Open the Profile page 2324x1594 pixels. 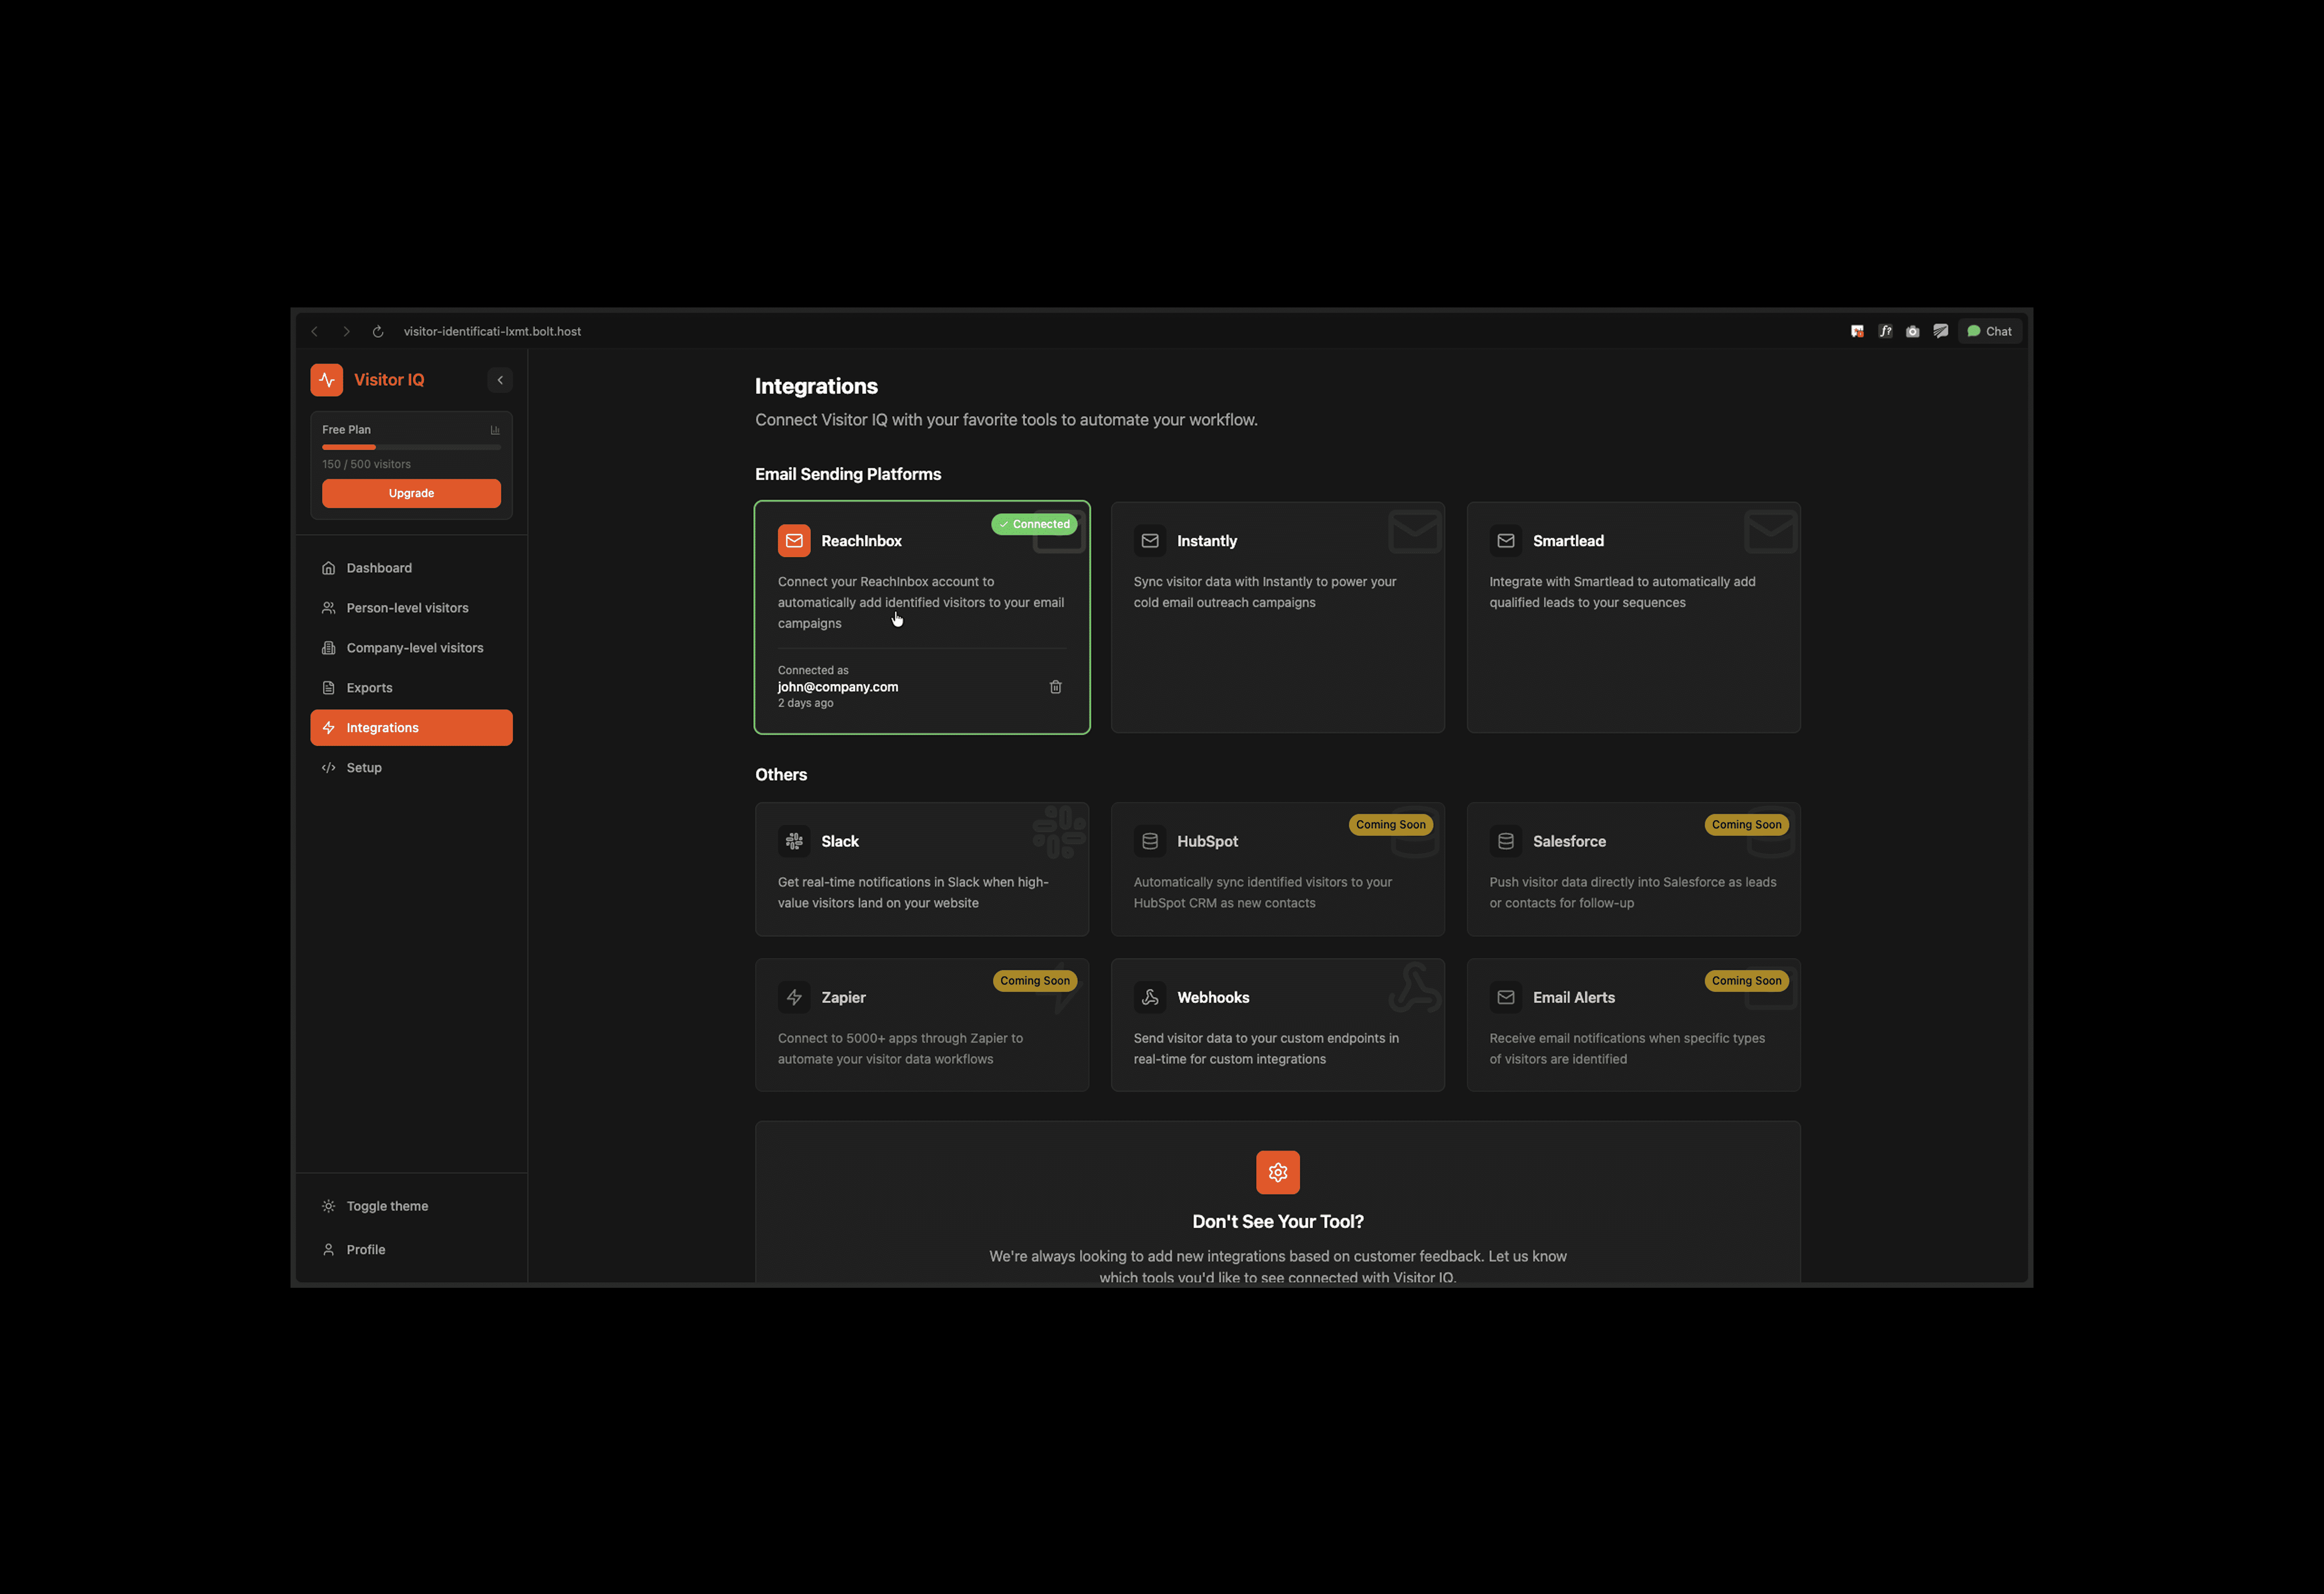365,1250
